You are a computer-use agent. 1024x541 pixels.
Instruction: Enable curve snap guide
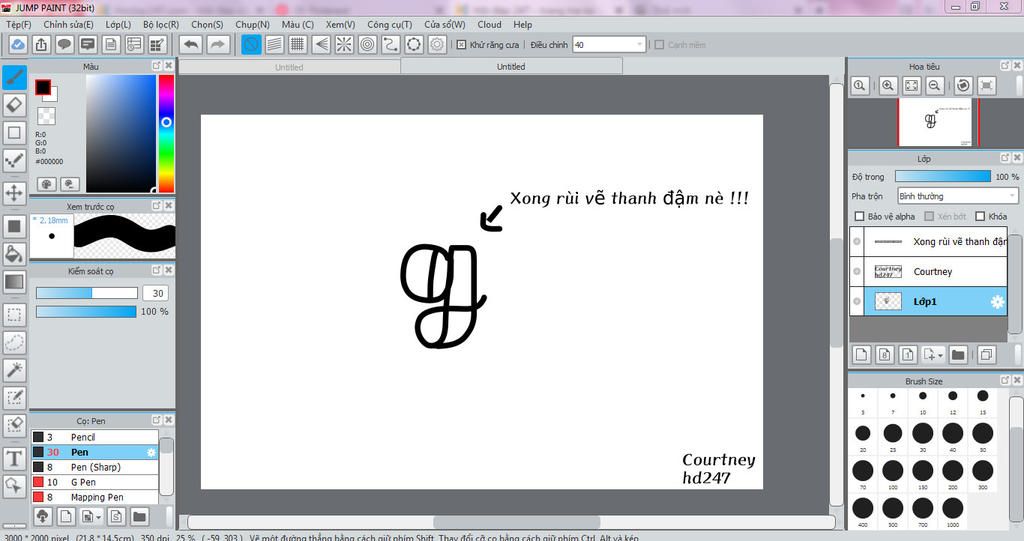click(391, 44)
